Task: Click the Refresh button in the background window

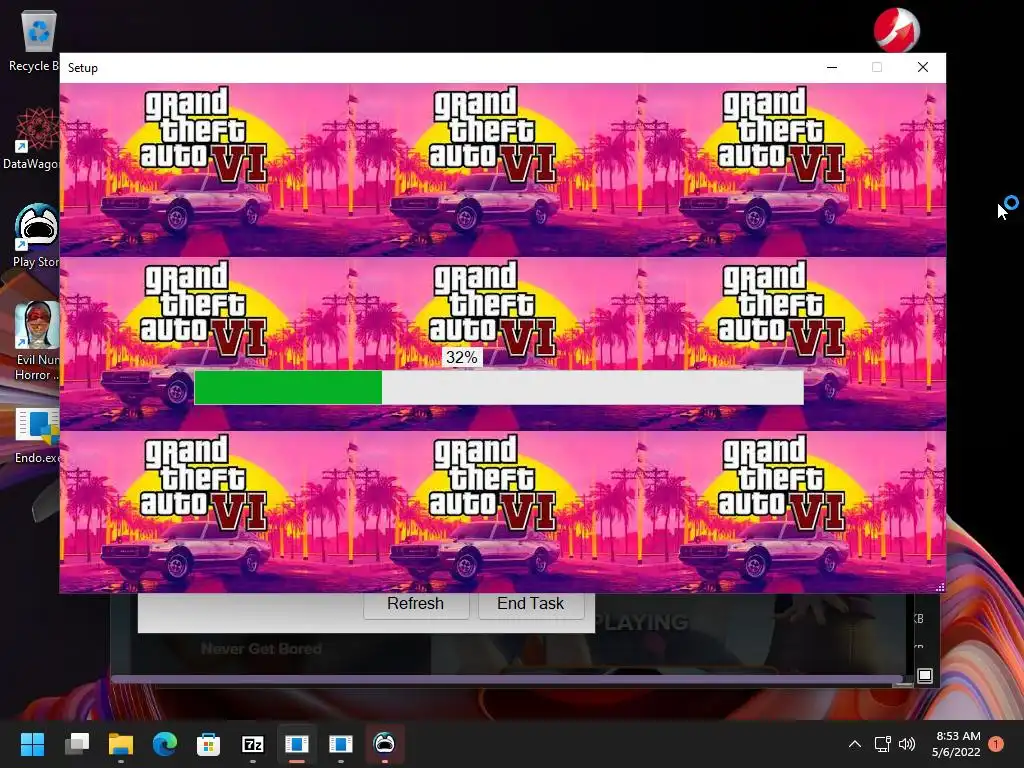Action: click(416, 605)
